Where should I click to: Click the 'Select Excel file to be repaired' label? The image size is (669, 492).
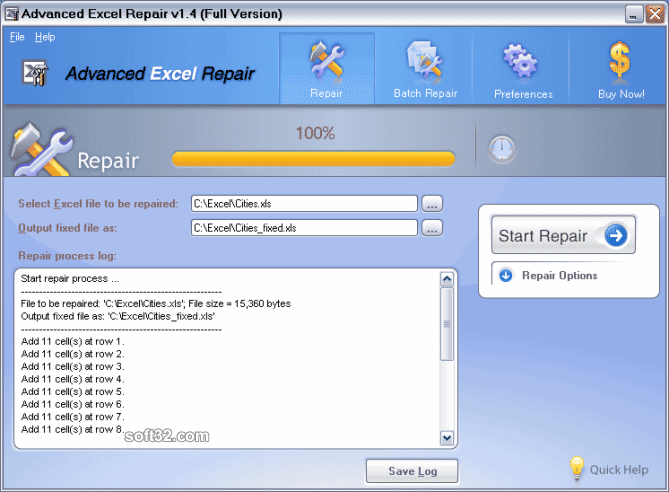tap(98, 204)
